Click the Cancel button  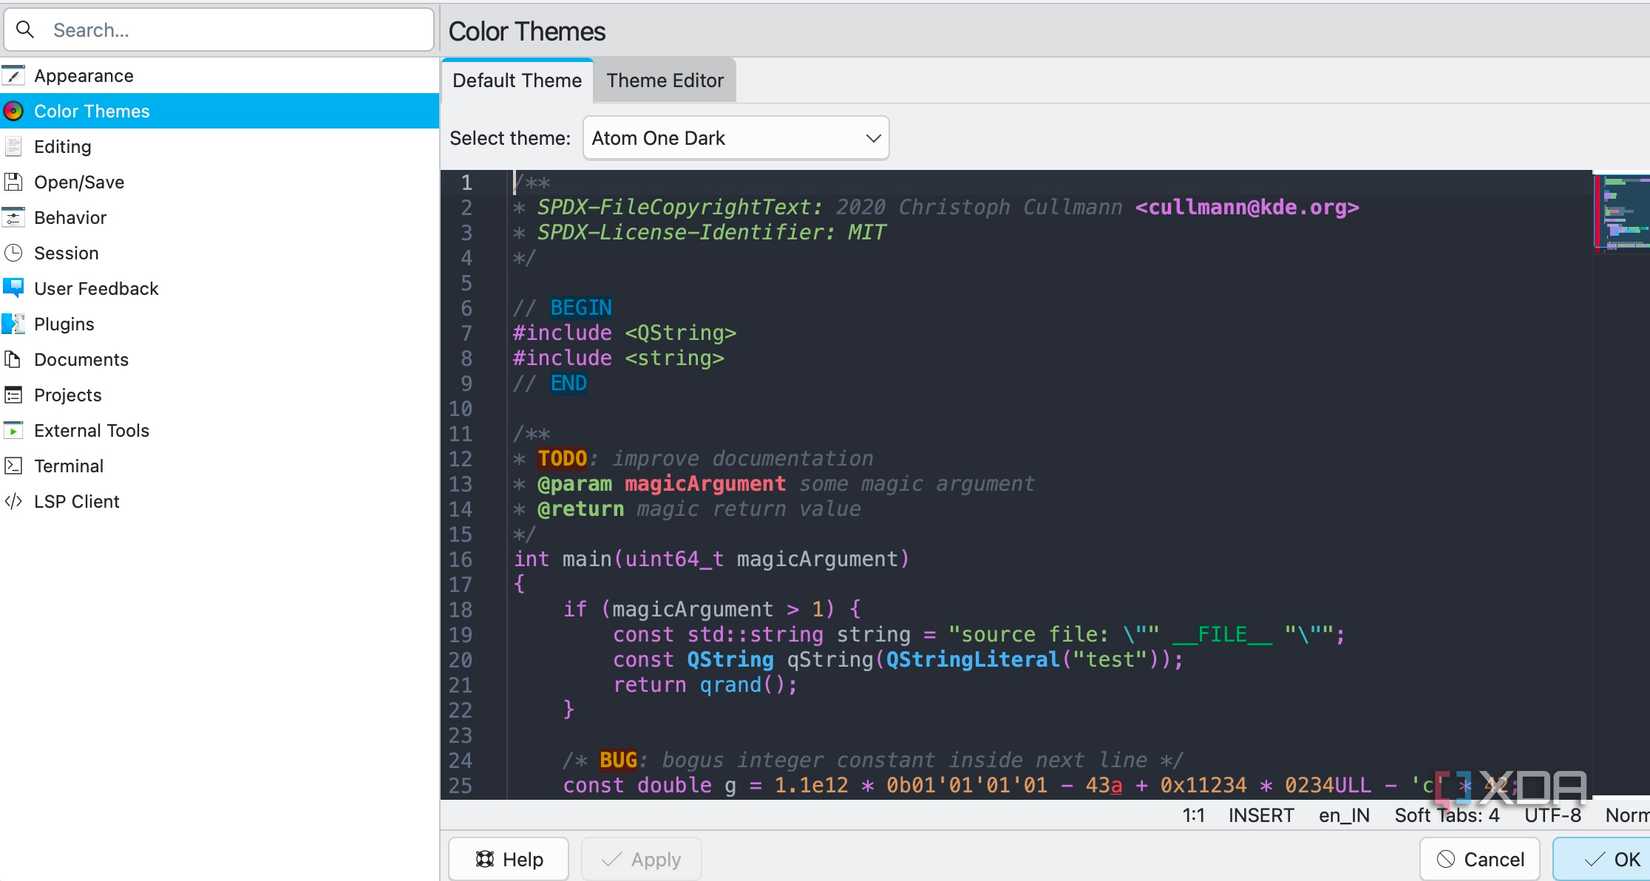coord(1480,859)
